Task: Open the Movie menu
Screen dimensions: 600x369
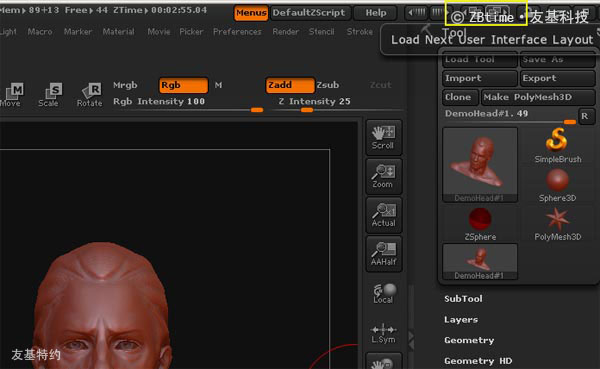Action: click(159, 32)
